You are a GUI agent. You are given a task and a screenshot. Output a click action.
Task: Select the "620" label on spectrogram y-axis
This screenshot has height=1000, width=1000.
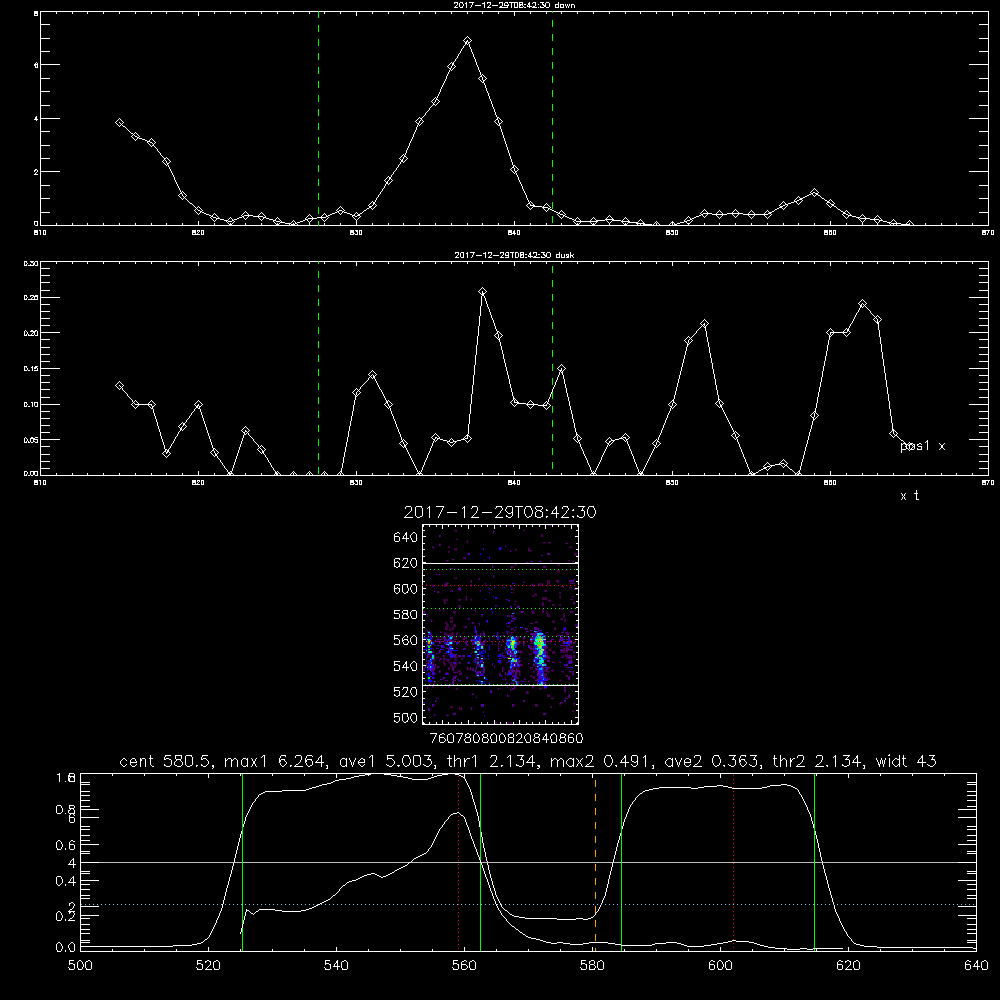406,563
